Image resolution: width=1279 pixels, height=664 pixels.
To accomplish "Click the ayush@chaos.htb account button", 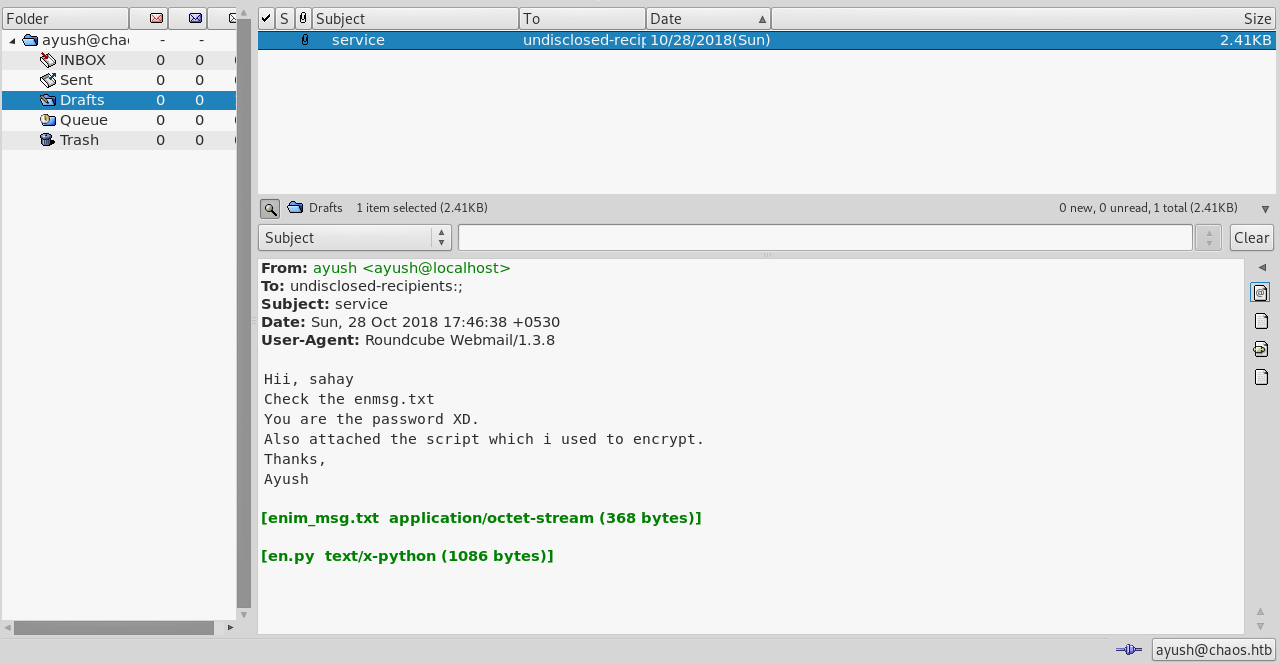I will coord(1214,650).
